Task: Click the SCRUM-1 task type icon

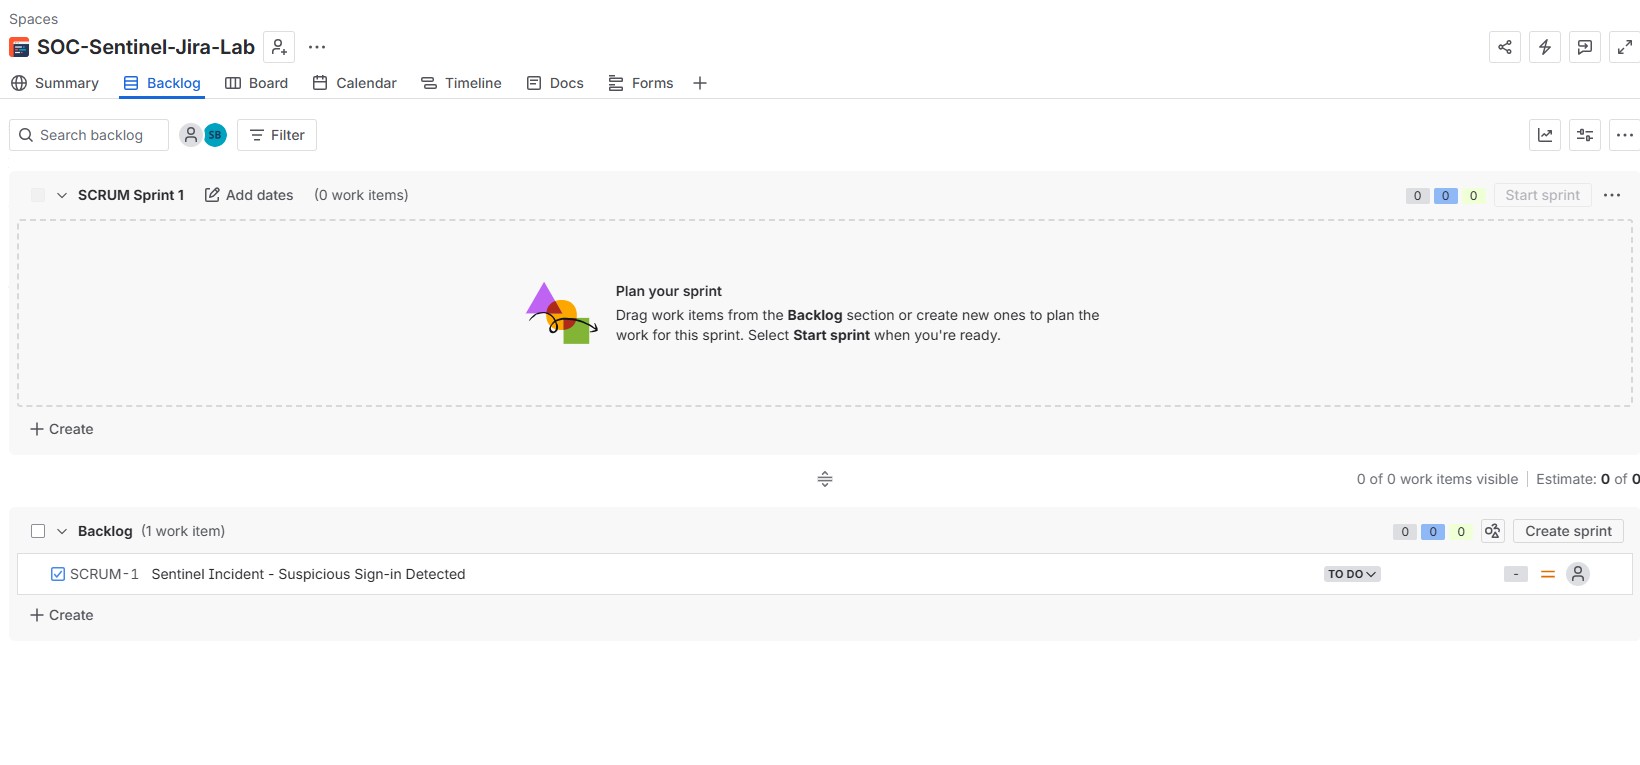Action: tap(58, 574)
